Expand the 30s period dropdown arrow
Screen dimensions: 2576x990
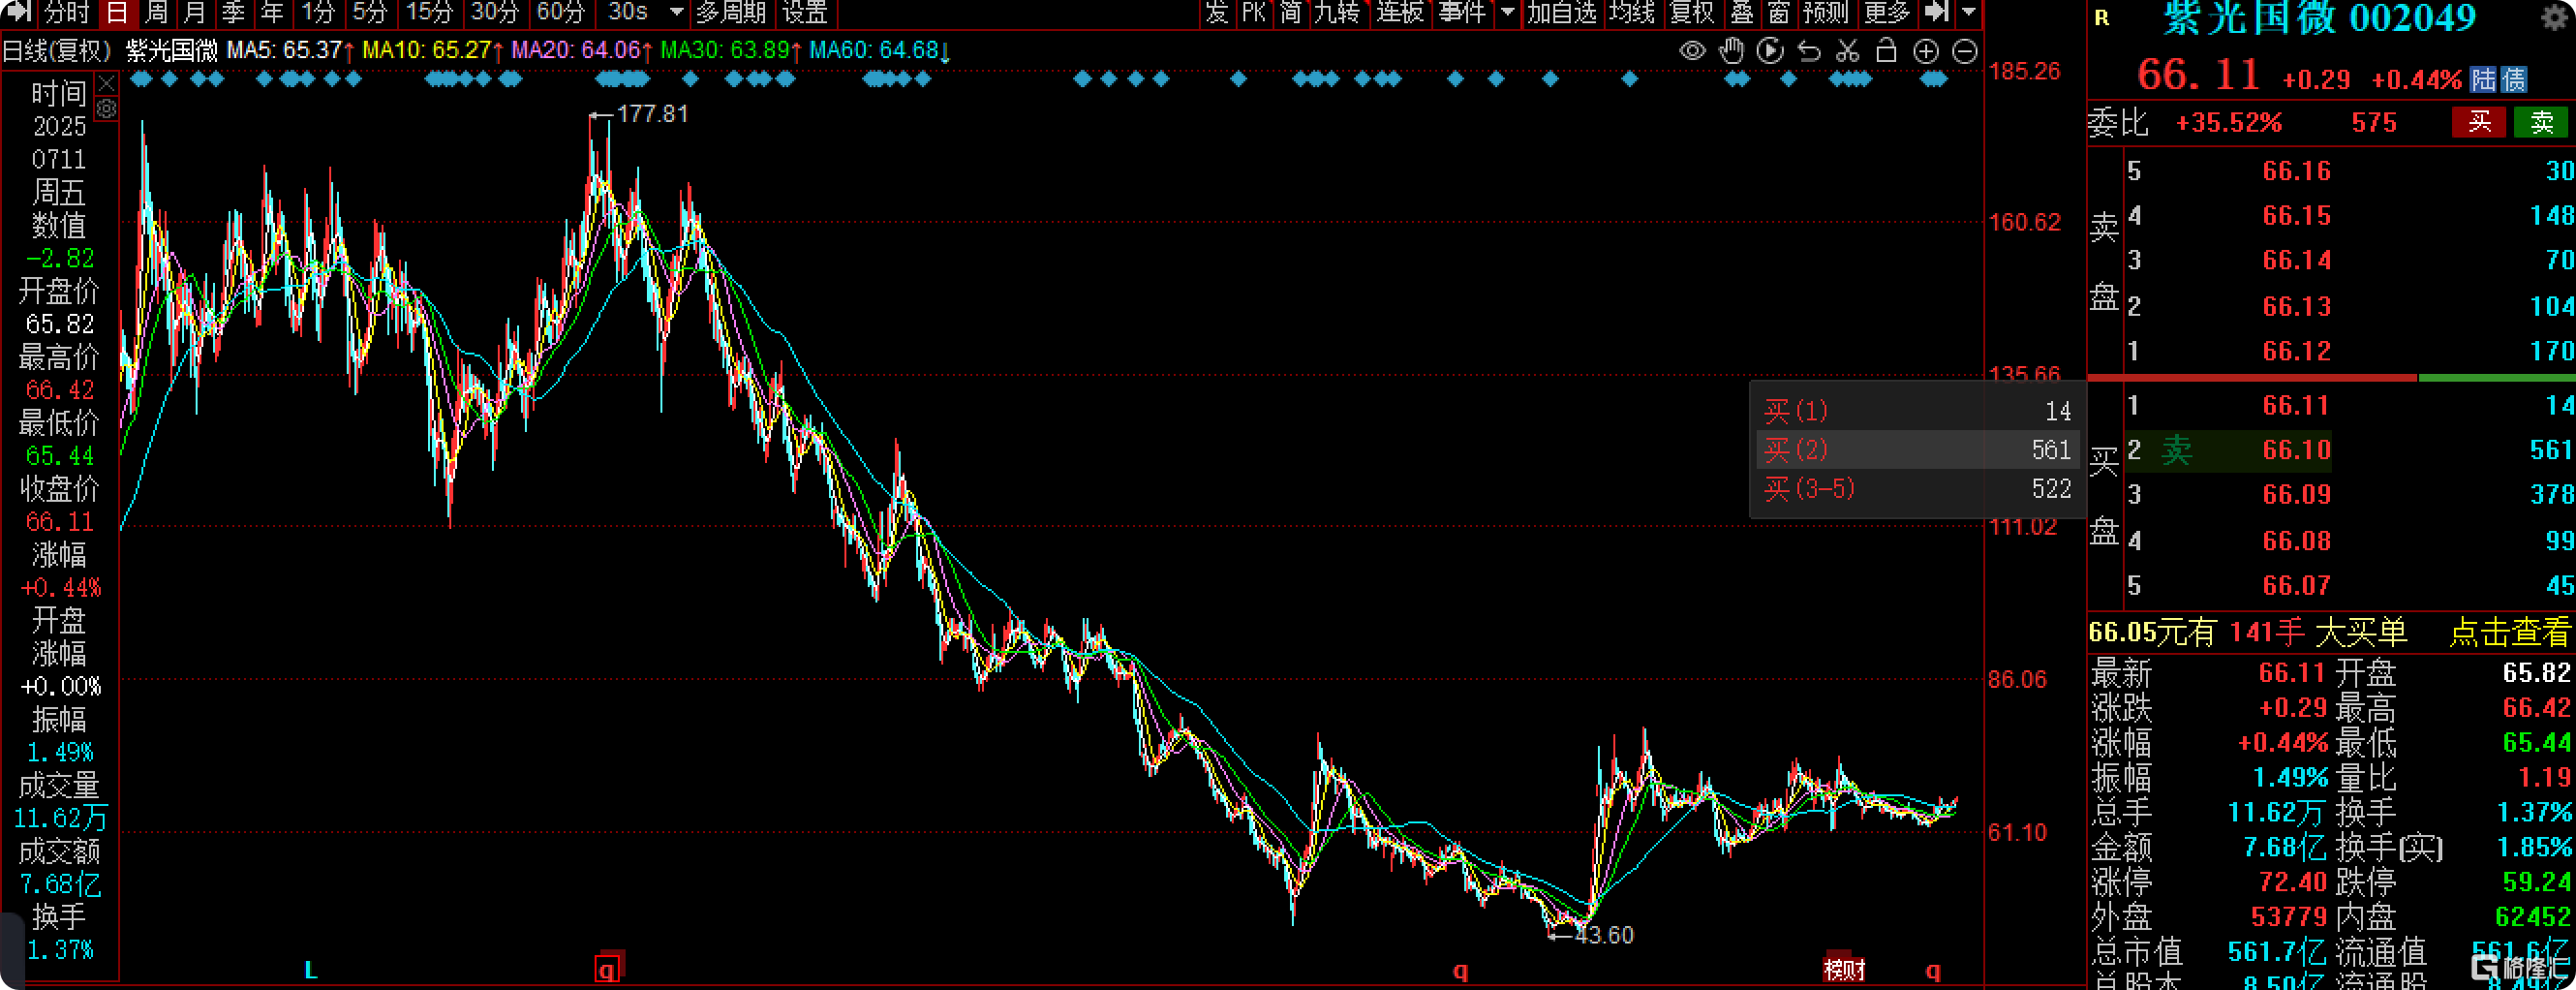[676, 13]
